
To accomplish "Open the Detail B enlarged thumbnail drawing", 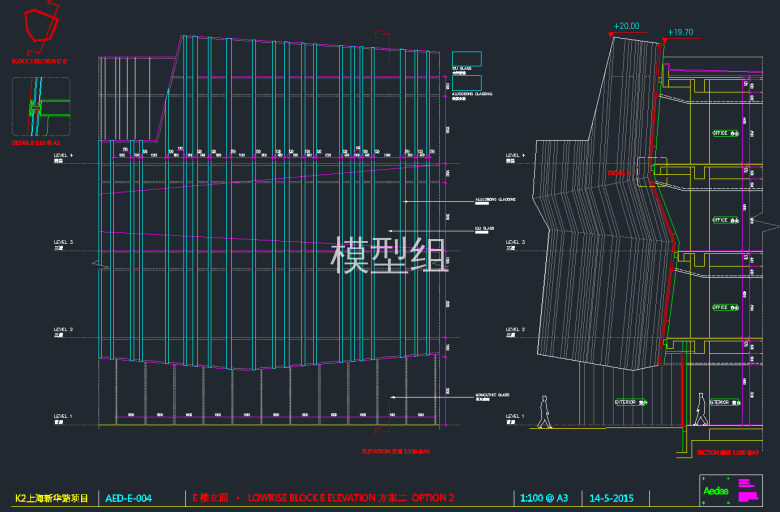I will click(x=41, y=106).
